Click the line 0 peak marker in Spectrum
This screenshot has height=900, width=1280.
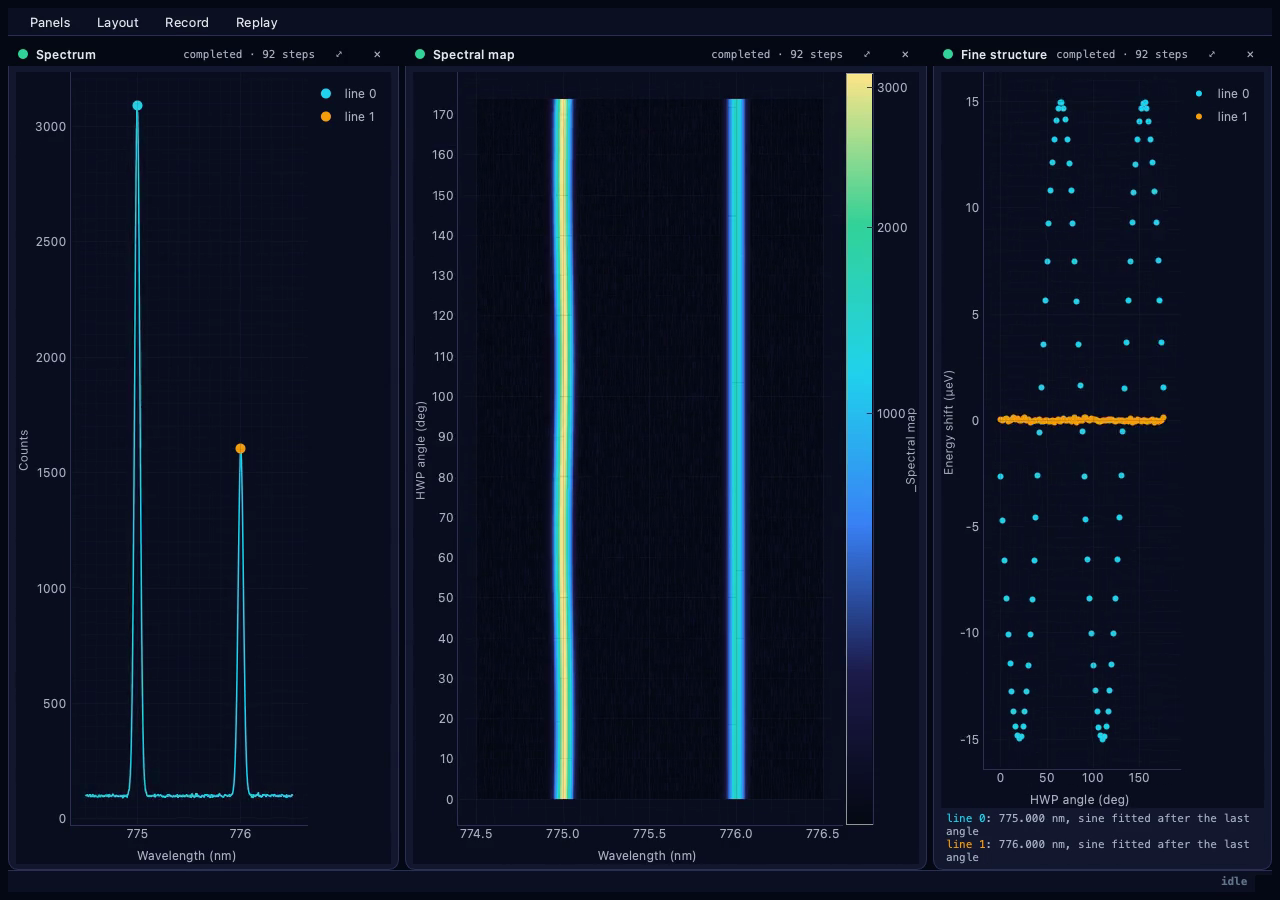point(137,105)
